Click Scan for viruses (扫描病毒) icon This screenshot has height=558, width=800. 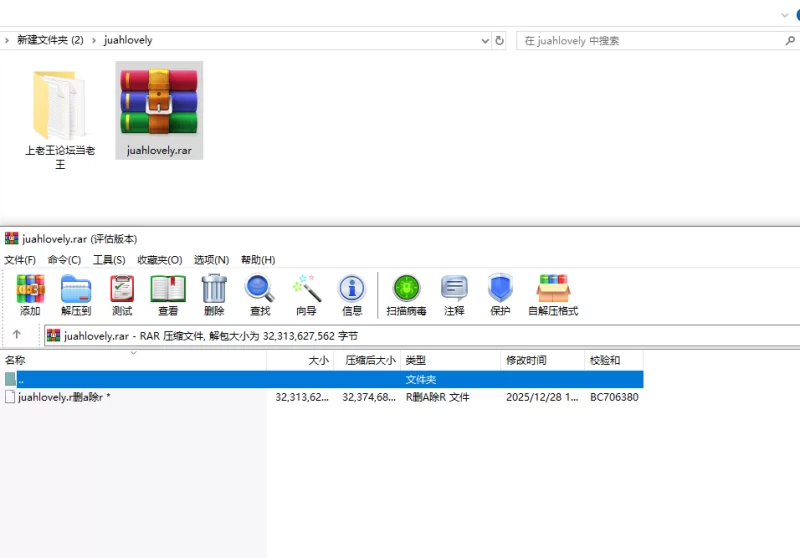(x=406, y=295)
